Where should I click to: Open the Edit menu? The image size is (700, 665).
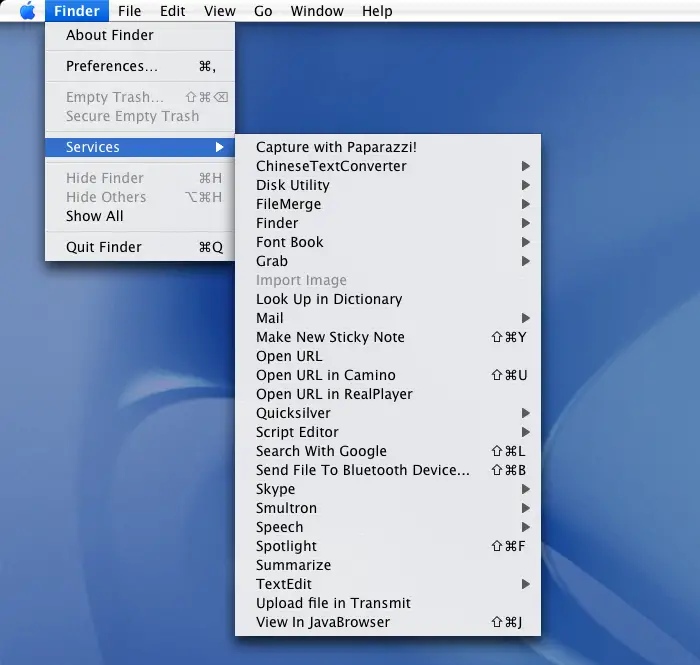172,11
